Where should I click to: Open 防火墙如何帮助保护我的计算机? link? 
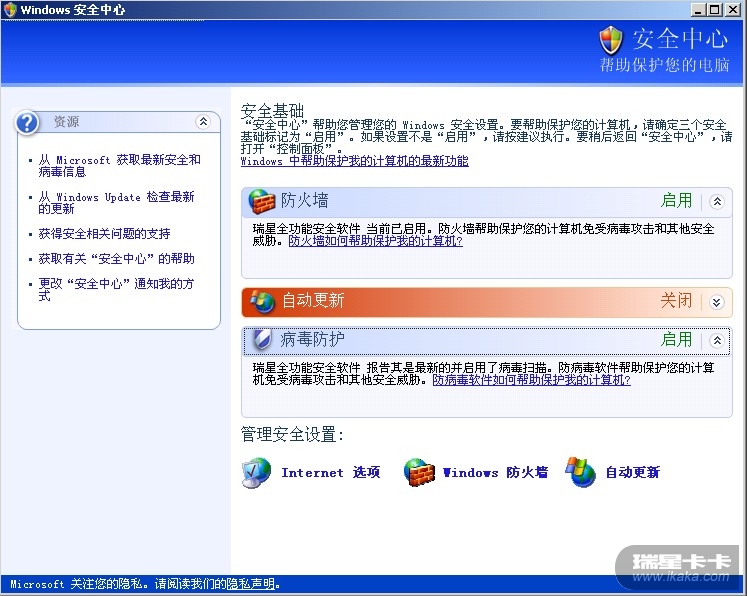tap(375, 241)
